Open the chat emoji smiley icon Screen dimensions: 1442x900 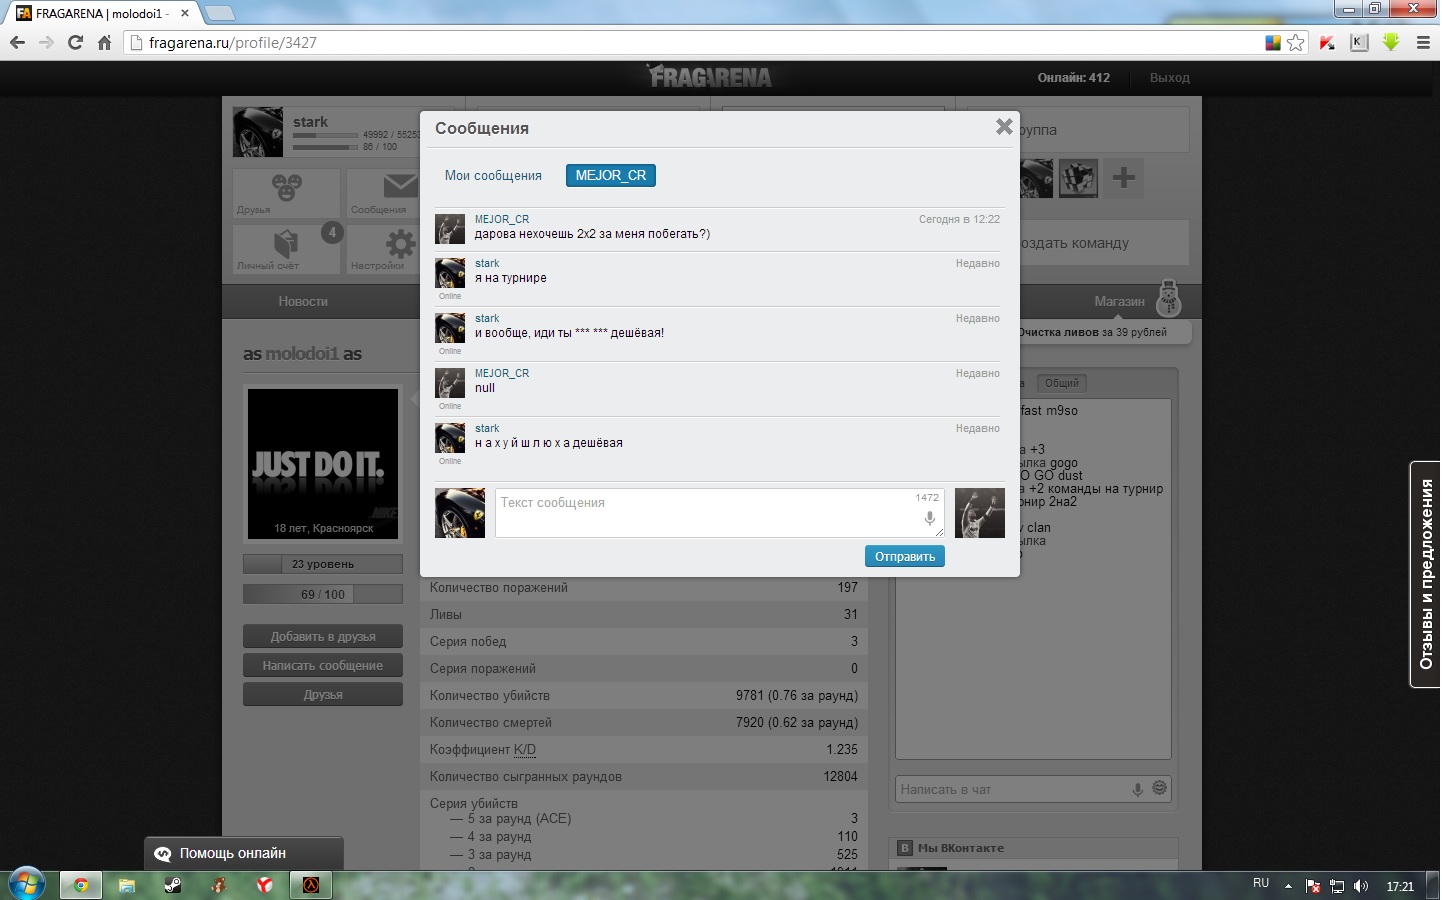pos(1160,788)
